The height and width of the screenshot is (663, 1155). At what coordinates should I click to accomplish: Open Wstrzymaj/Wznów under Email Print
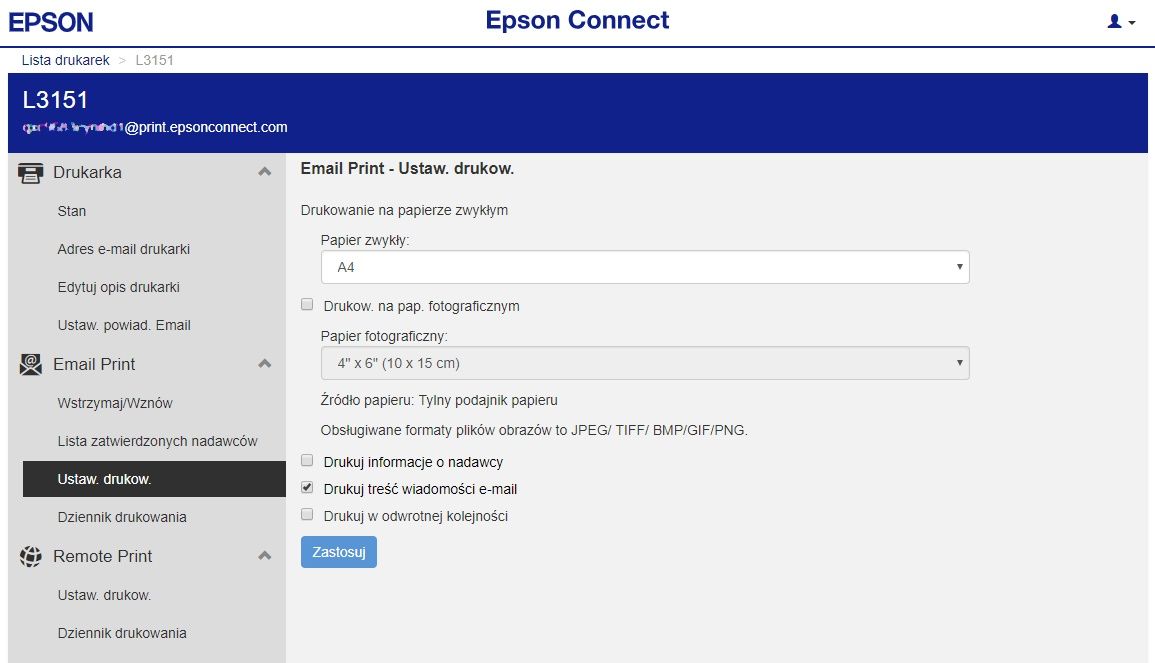click(x=115, y=403)
